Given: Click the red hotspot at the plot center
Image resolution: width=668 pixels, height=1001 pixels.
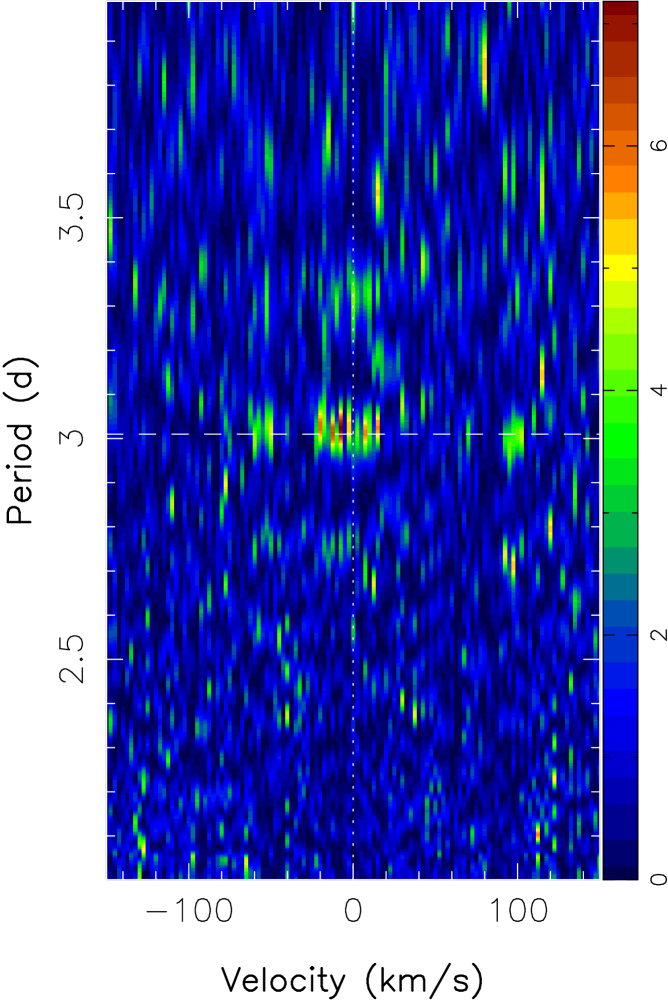Looking at the screenshot, I should 338,428.
